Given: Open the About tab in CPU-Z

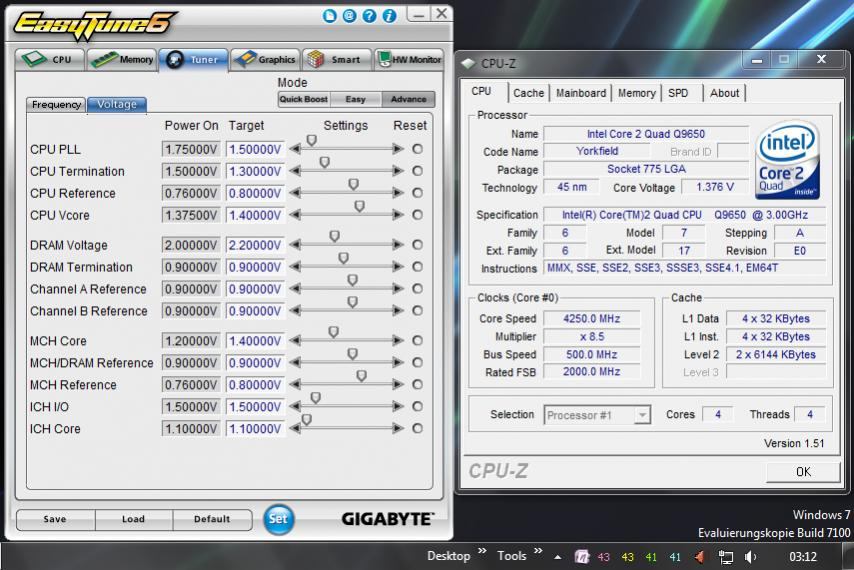Looking at the screenshot, I should tap(724, 93).
